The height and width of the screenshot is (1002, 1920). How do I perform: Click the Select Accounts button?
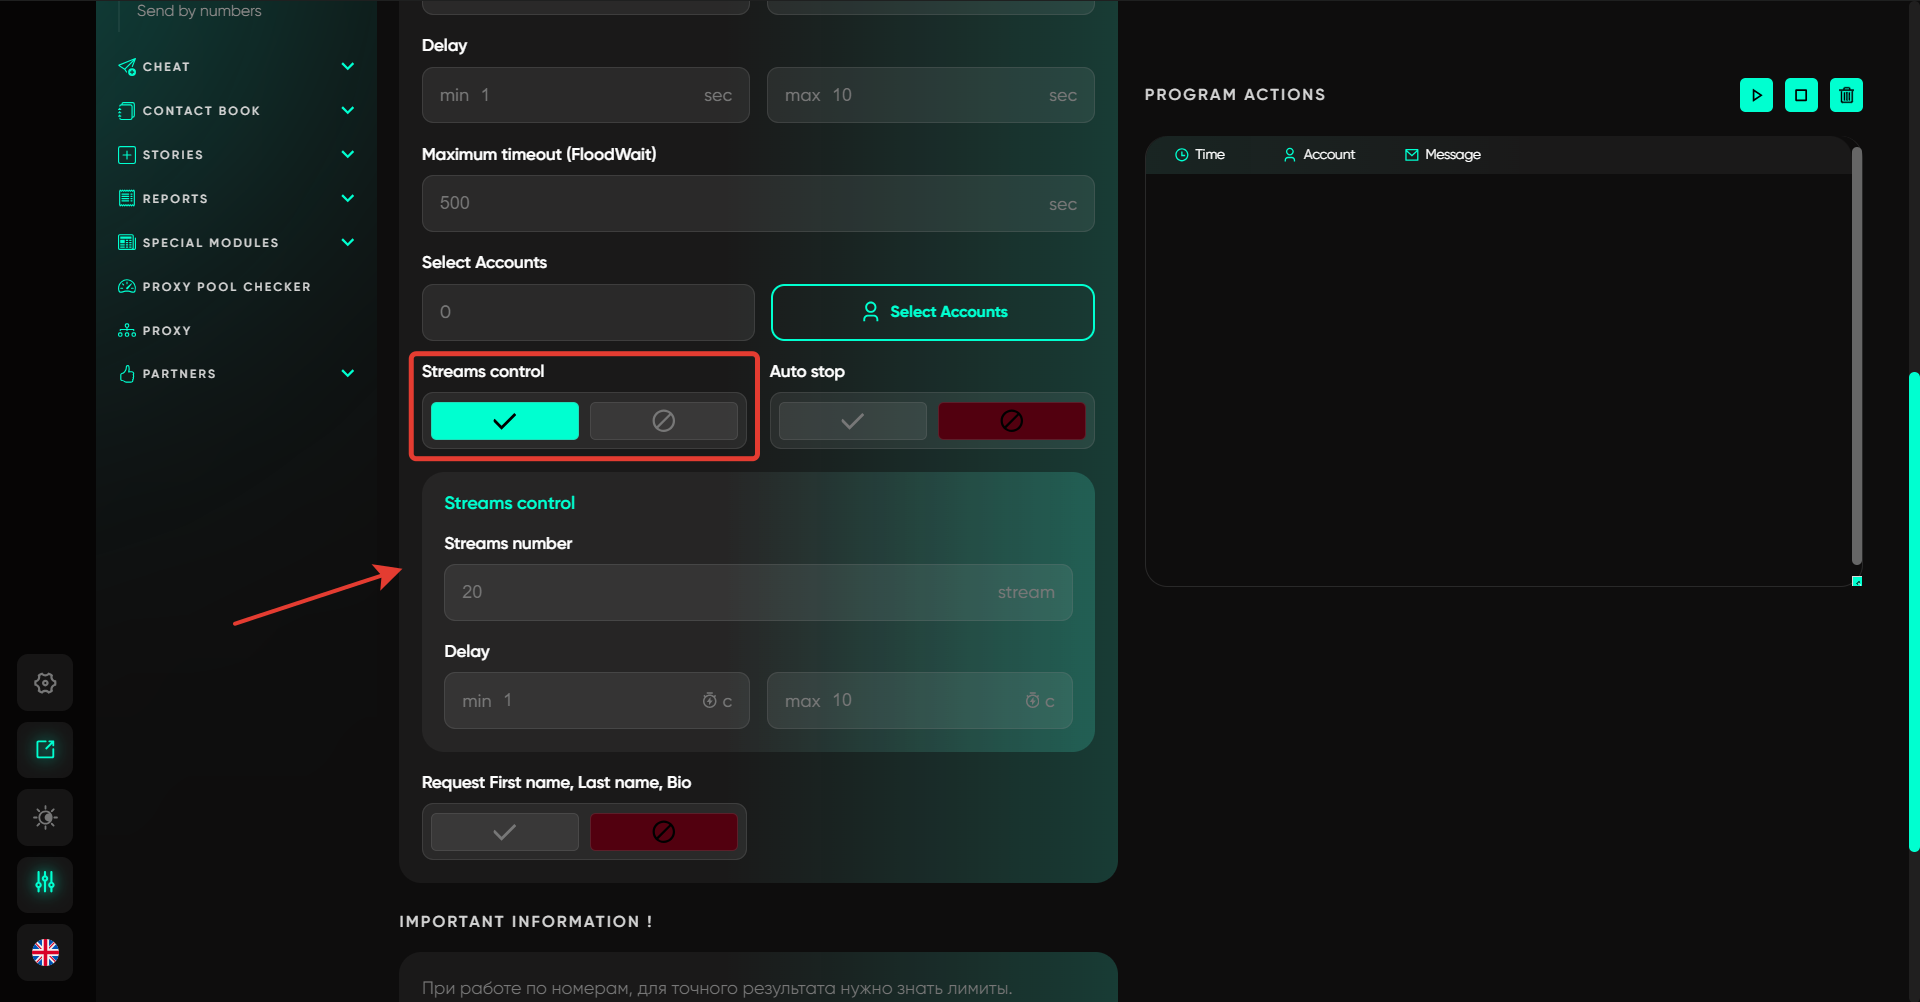pos(932,312)
